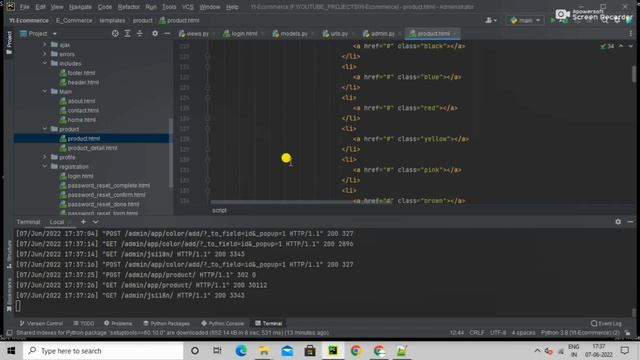The width and height of the screenshot is (640, 360).
Task: Open Project panel settings gear
Action: pos(155,33)
